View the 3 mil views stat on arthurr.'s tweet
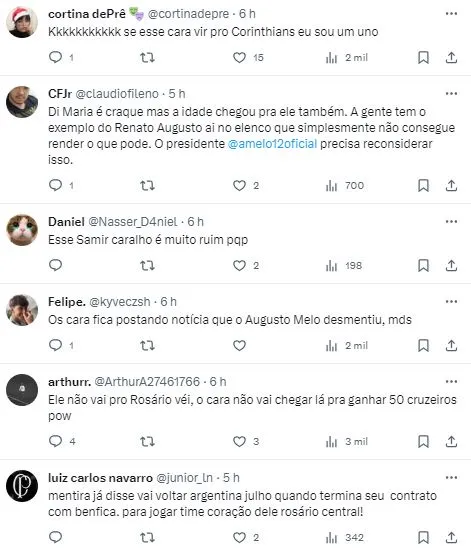471x554 pixels. 346,441
